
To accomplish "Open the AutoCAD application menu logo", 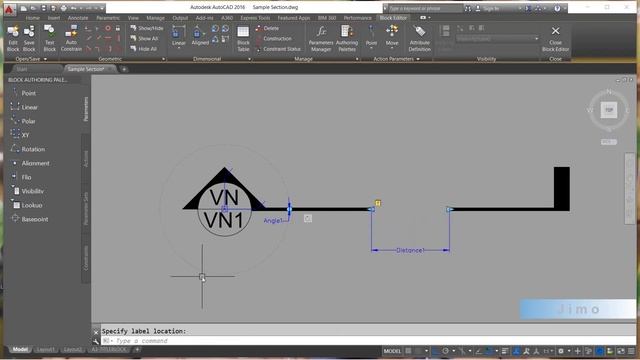I will pyautogui.click(x=9, y=9).
